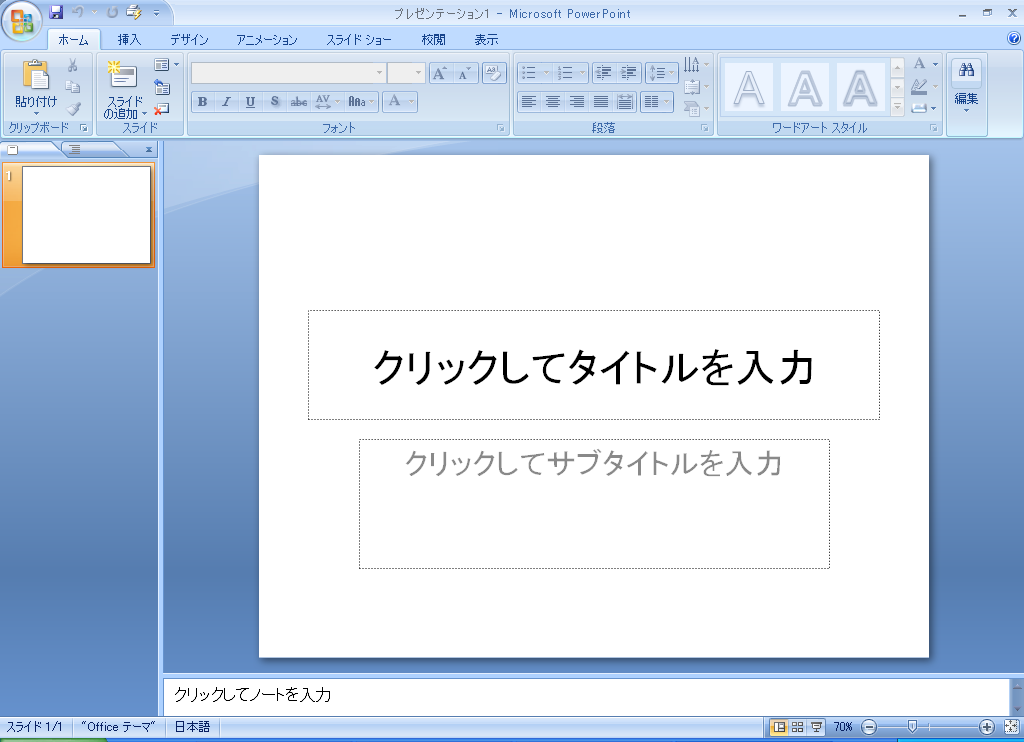Distribute text evenly
This screenshot has width=1024, height=742.
(x=624, y=102)
